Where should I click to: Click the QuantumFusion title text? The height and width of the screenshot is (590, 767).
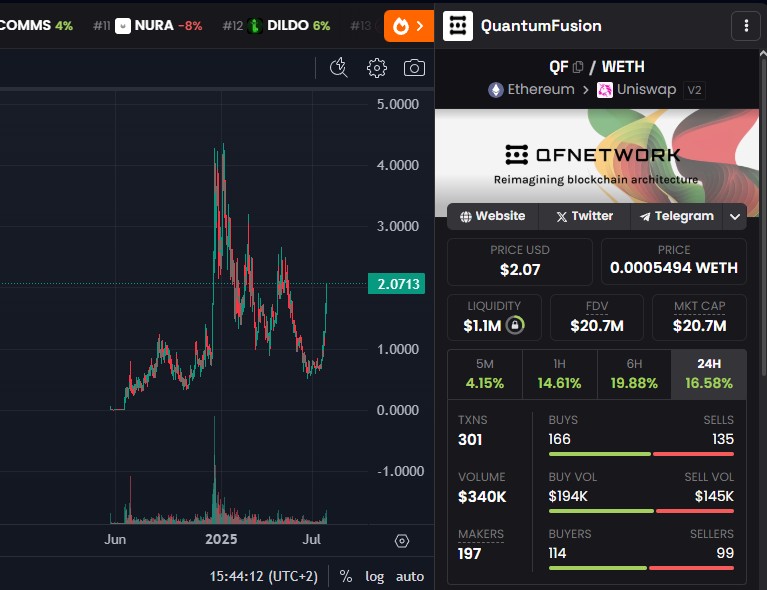click(x=541, y=26)
